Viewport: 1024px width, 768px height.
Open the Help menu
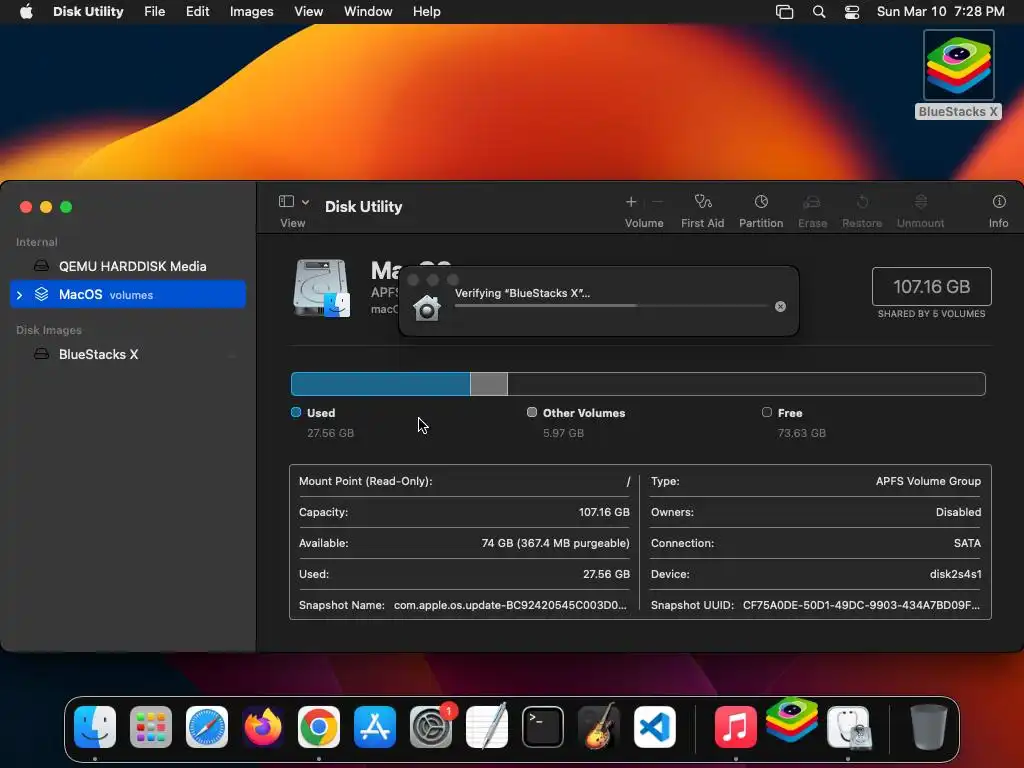pos(426,12)
